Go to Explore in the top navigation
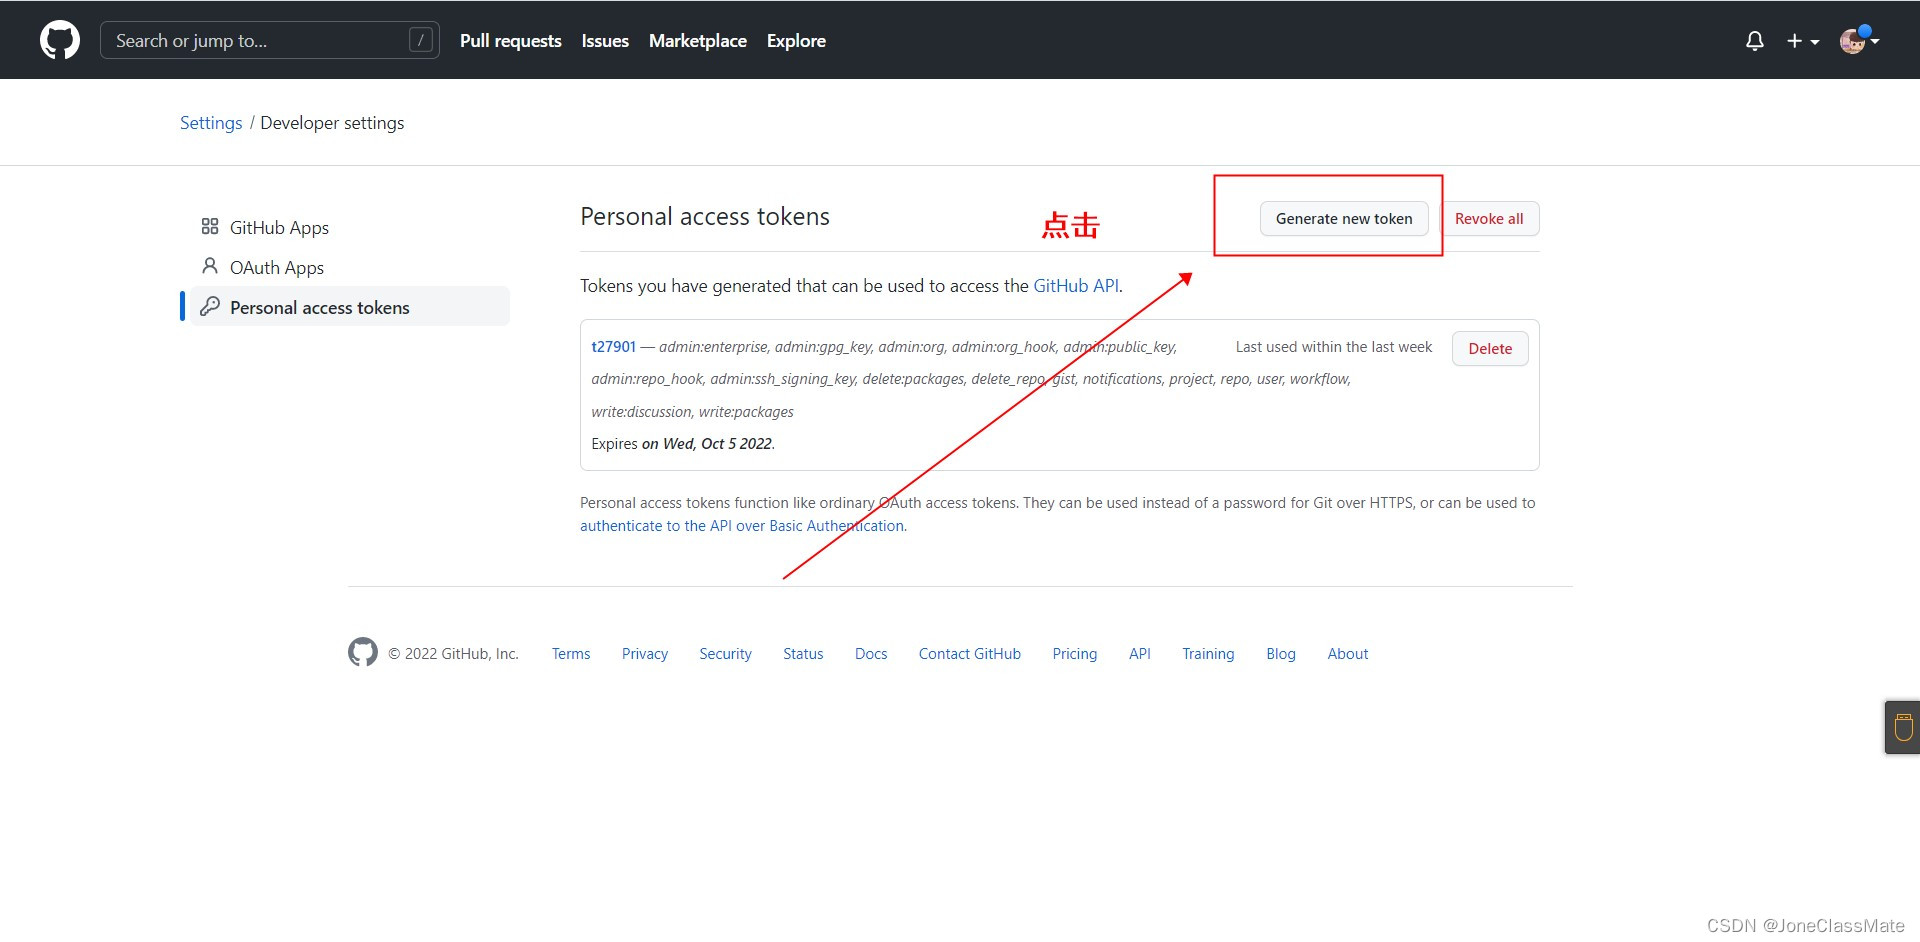This screenshot has width=1920, height=942. click(x=796, y=41)
